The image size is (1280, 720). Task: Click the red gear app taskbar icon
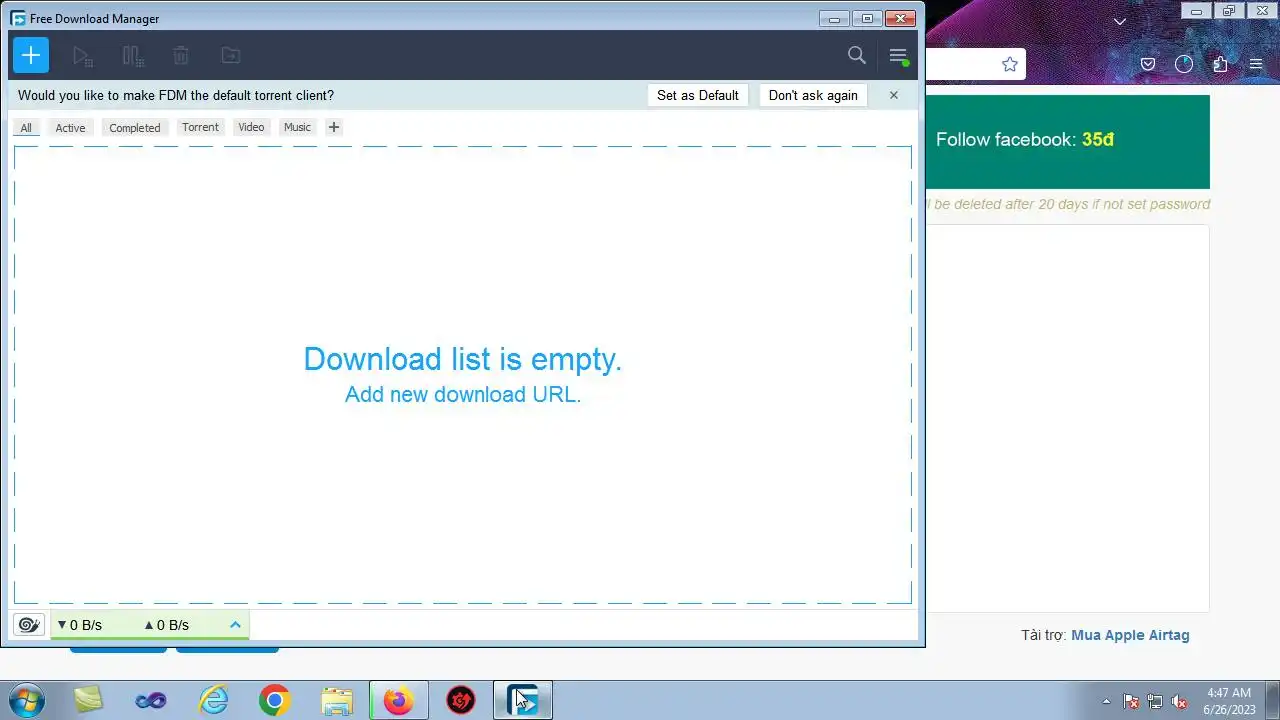[461, 700]
